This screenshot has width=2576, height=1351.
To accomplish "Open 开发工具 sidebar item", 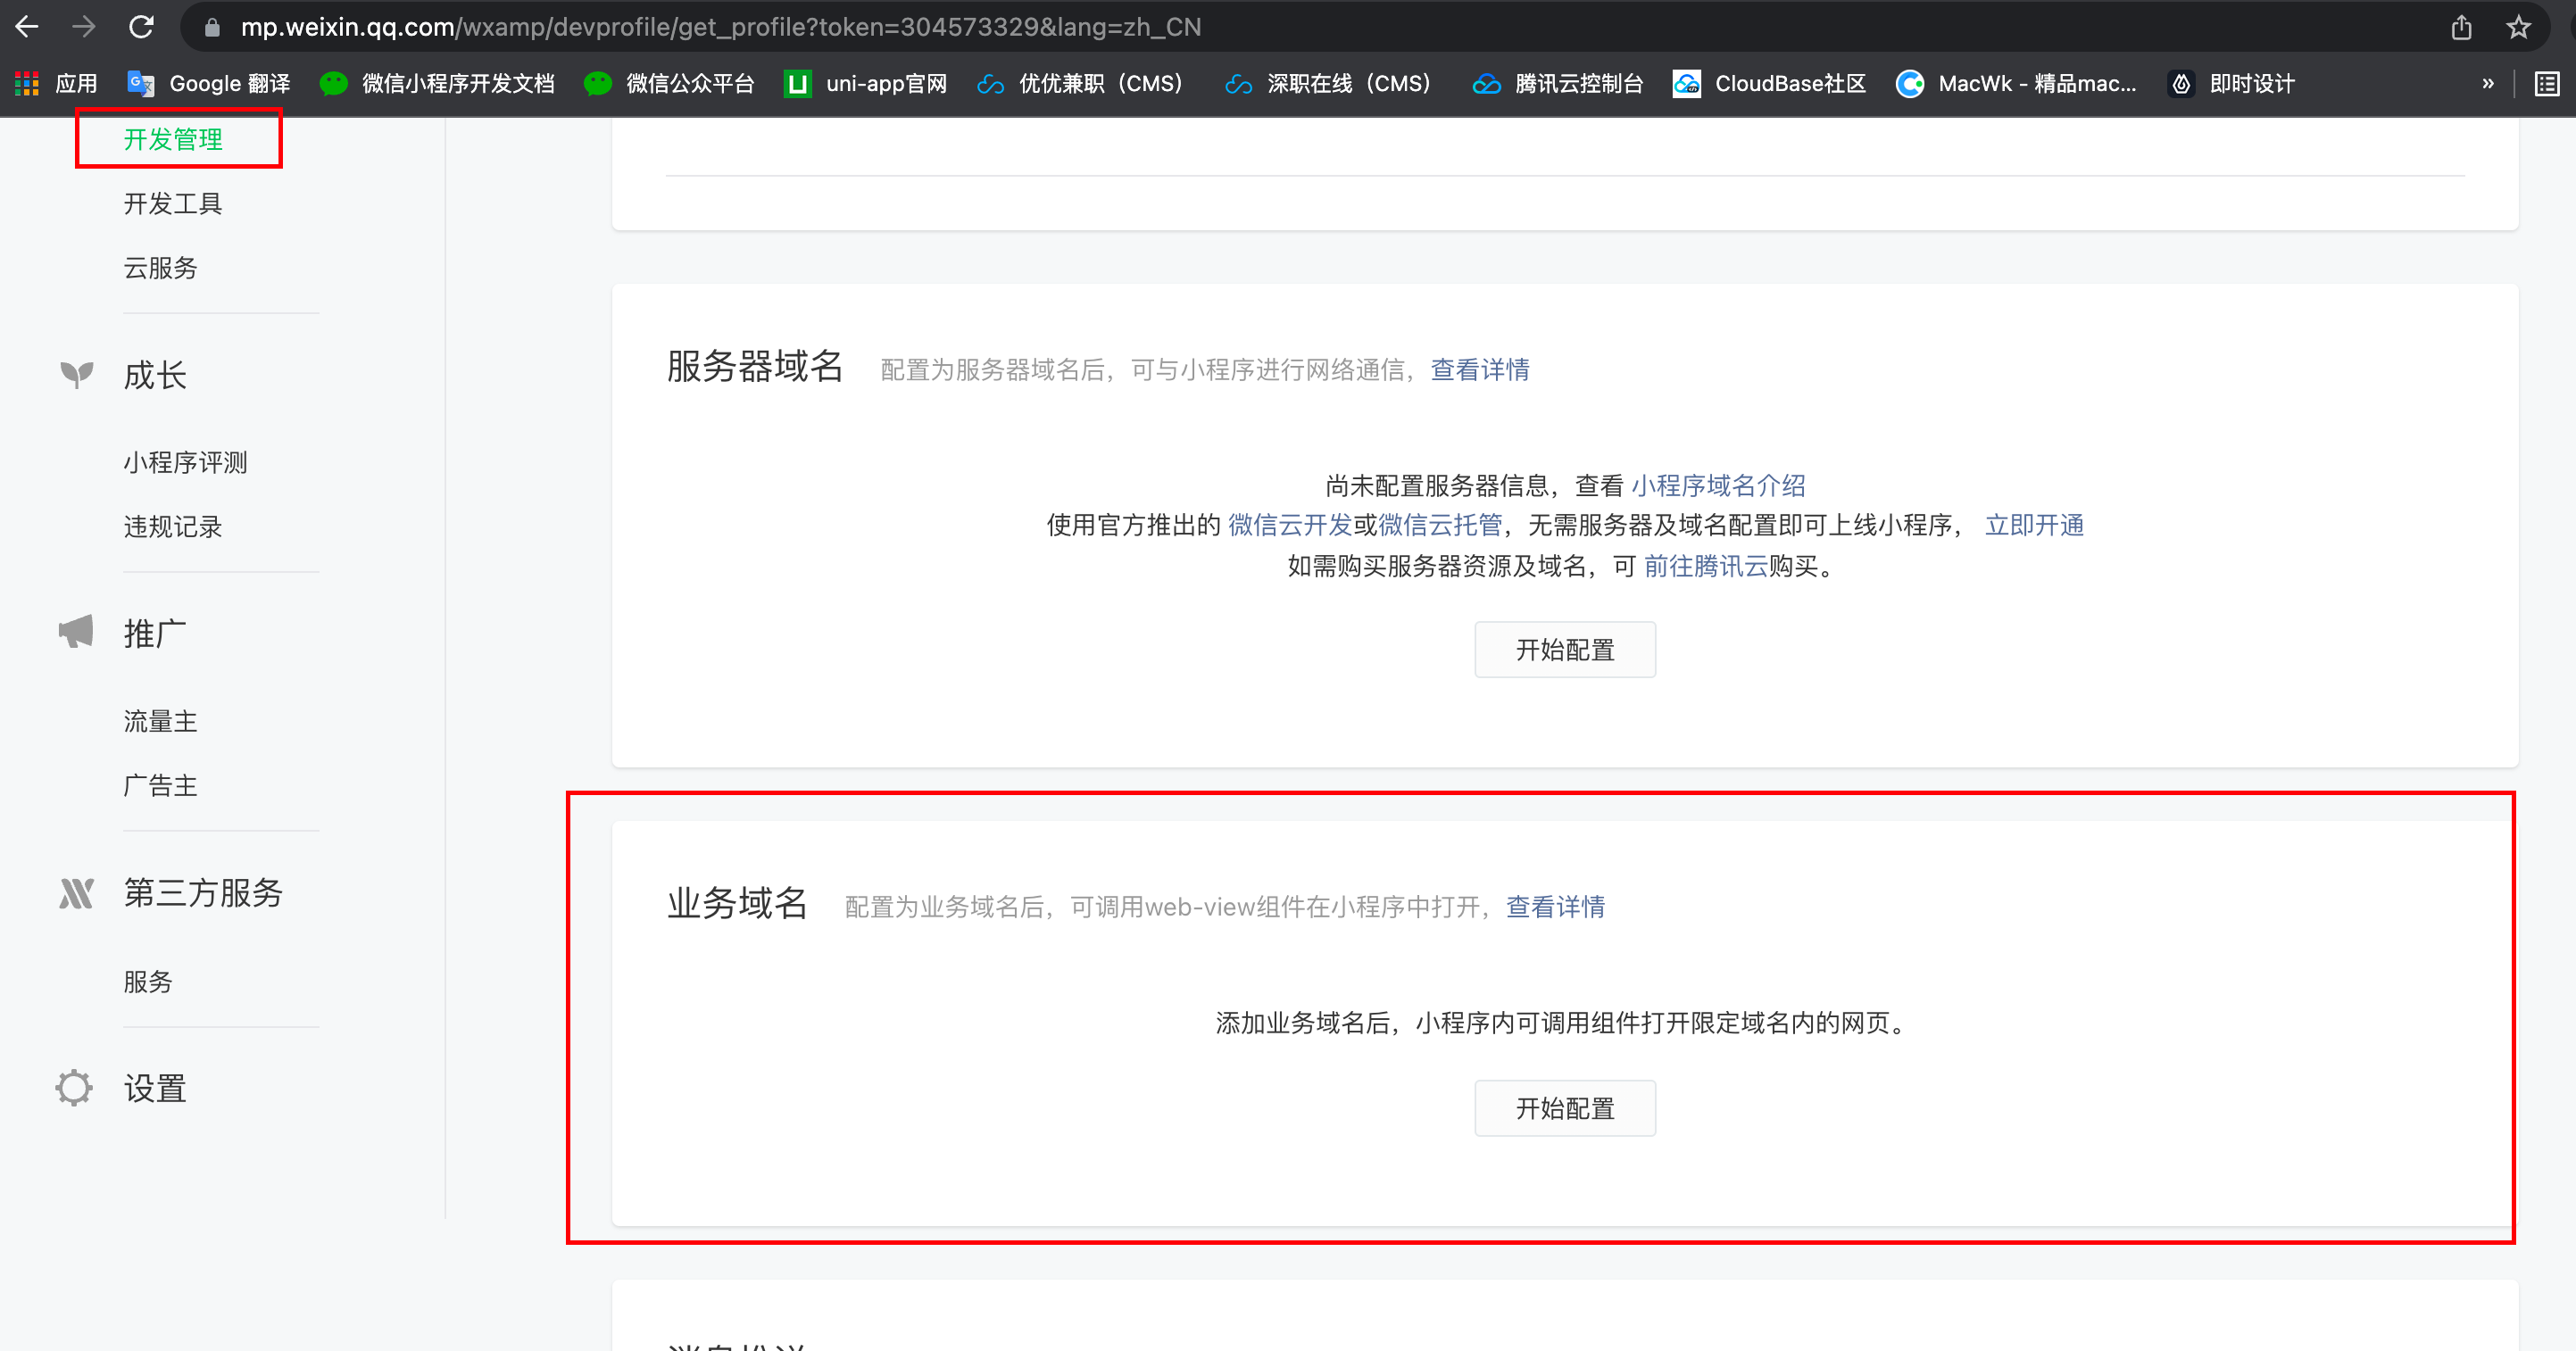I will (x=173, y=204).
